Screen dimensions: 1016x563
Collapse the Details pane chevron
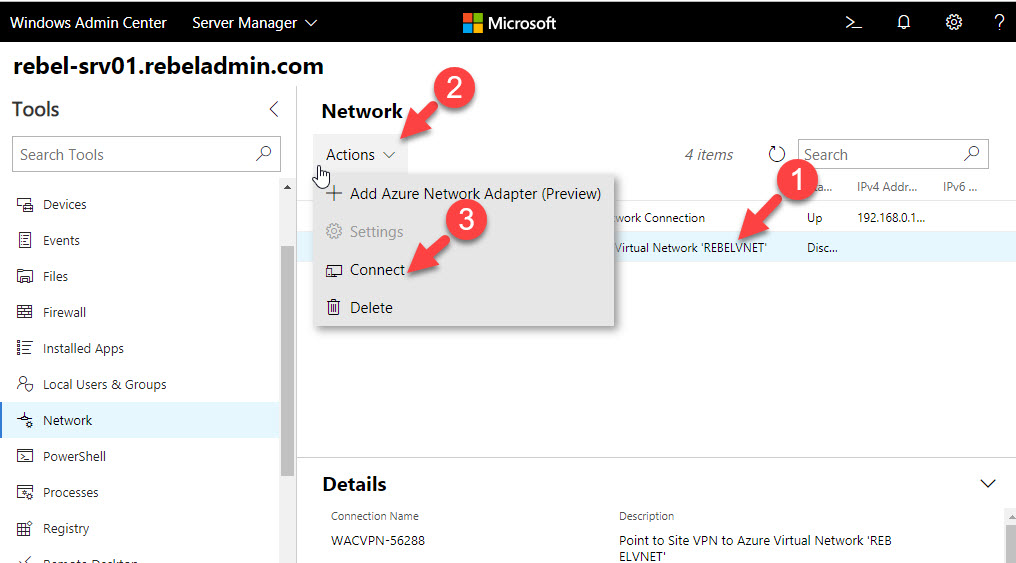[x=988, y=484]
